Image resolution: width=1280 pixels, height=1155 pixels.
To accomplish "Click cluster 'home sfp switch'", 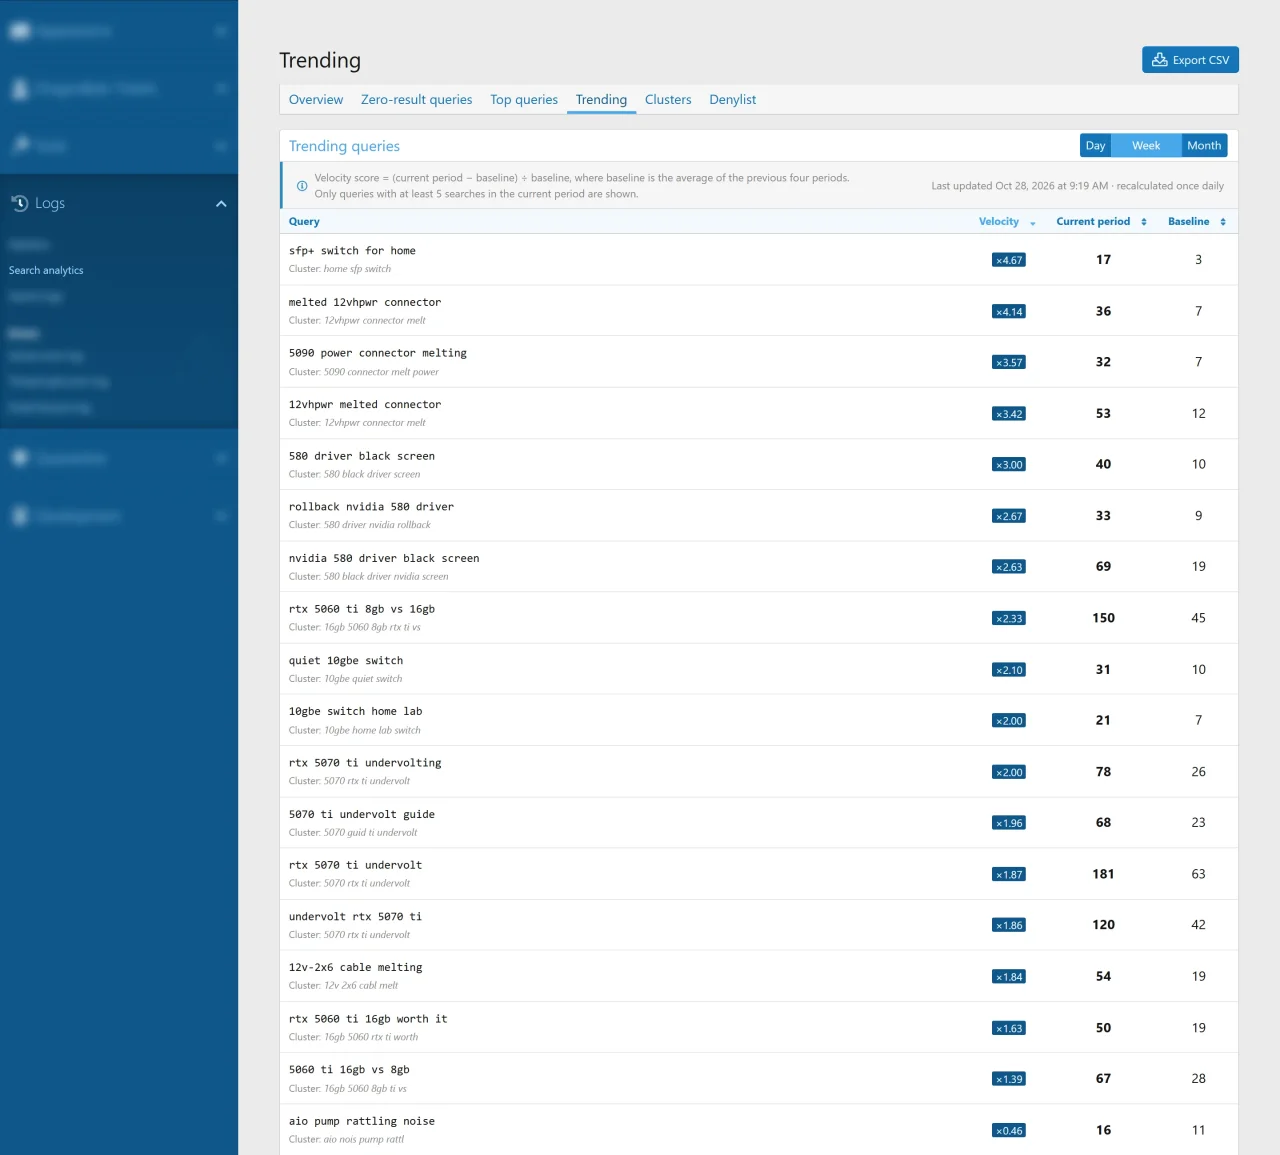I will pos(357,269).
